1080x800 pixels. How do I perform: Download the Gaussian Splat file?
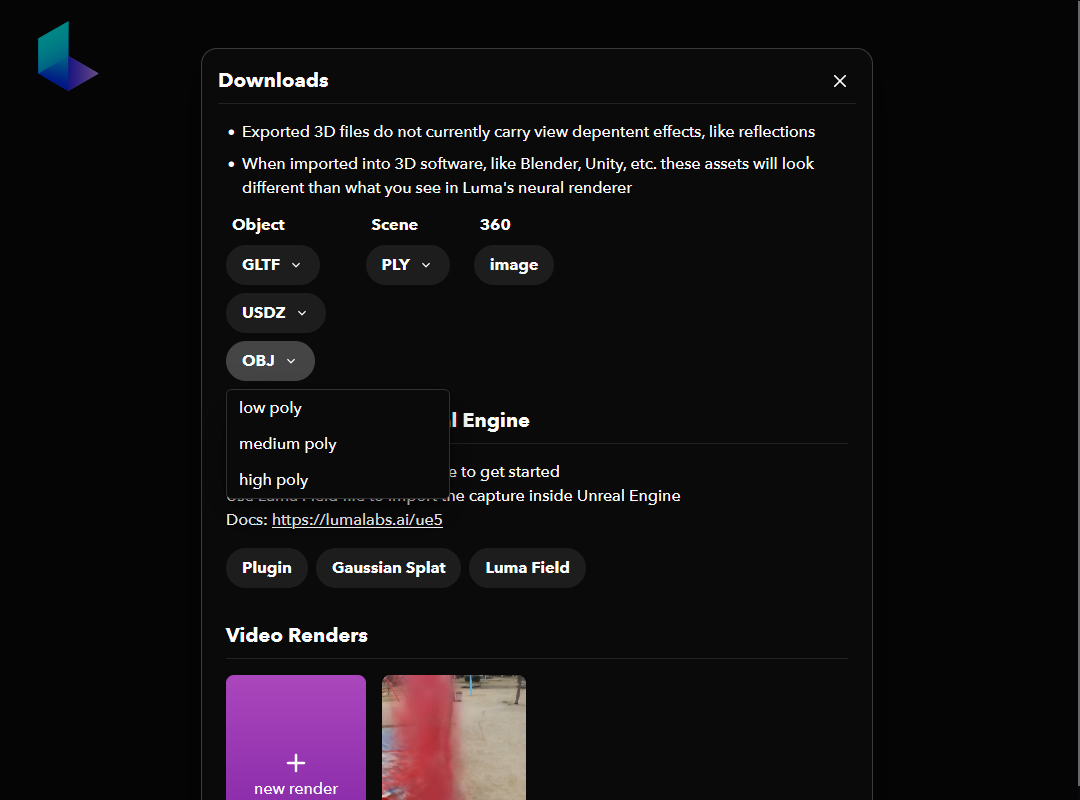[388, 568]
